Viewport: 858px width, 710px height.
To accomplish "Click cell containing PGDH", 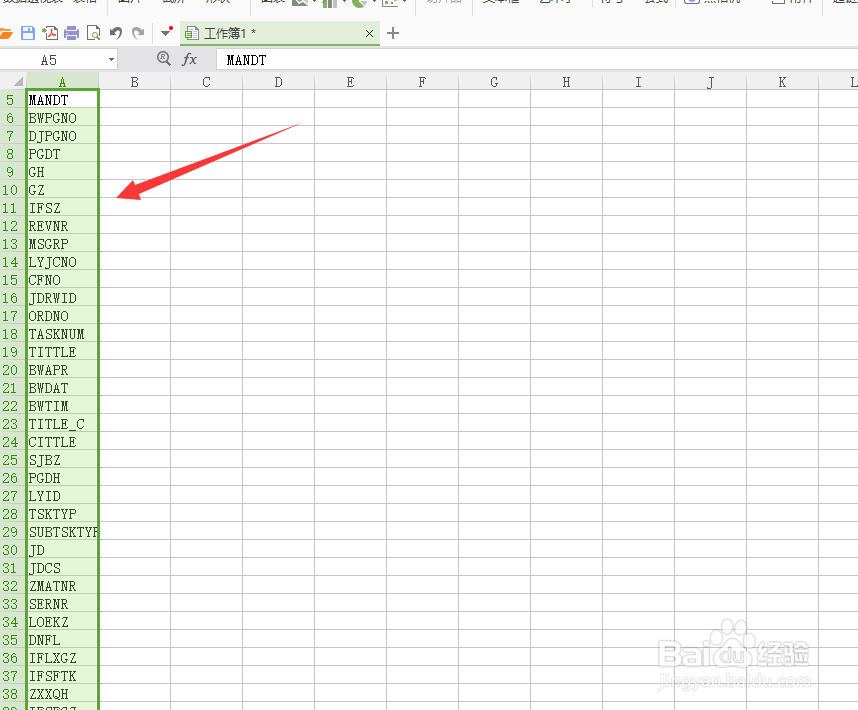I will (x=62, y=478).
